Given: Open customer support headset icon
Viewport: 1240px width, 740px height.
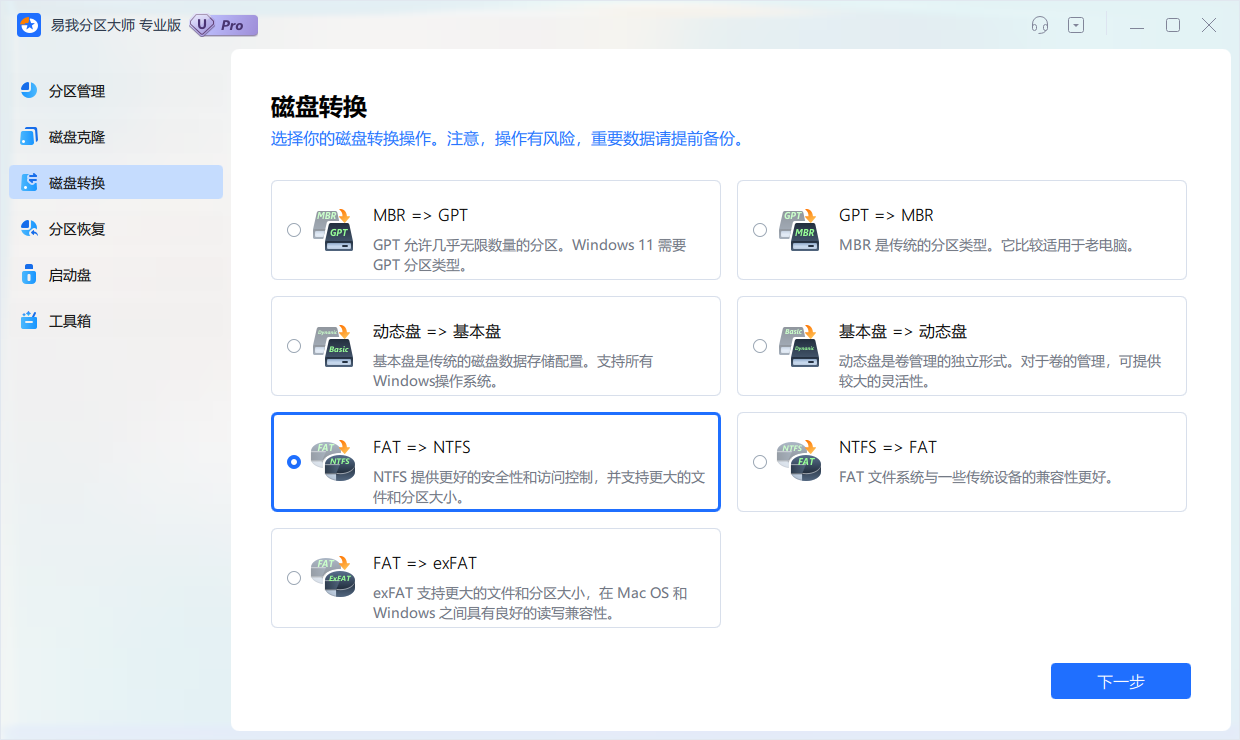Looking at the screenshot, I should (x=1040, y=26).
